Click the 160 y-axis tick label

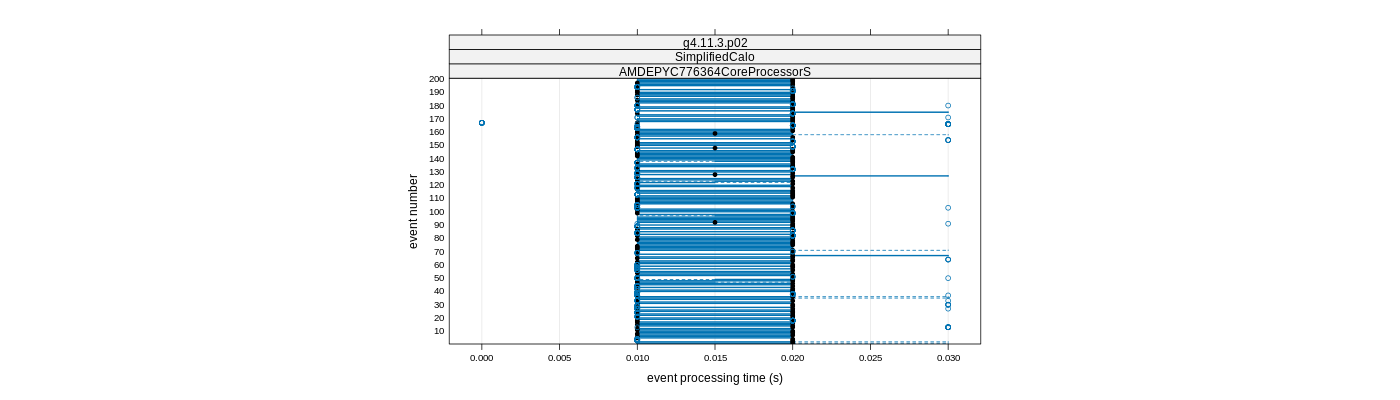[436, 132]
